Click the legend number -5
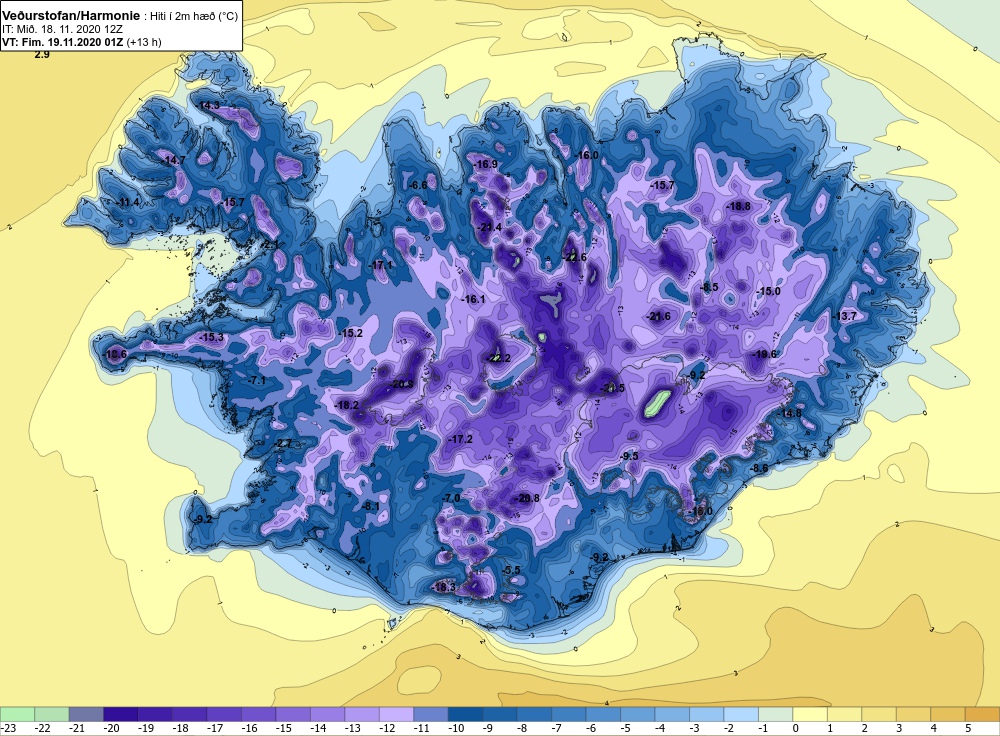This screenshot has height=736, width=1000. (x=628, y=728)
